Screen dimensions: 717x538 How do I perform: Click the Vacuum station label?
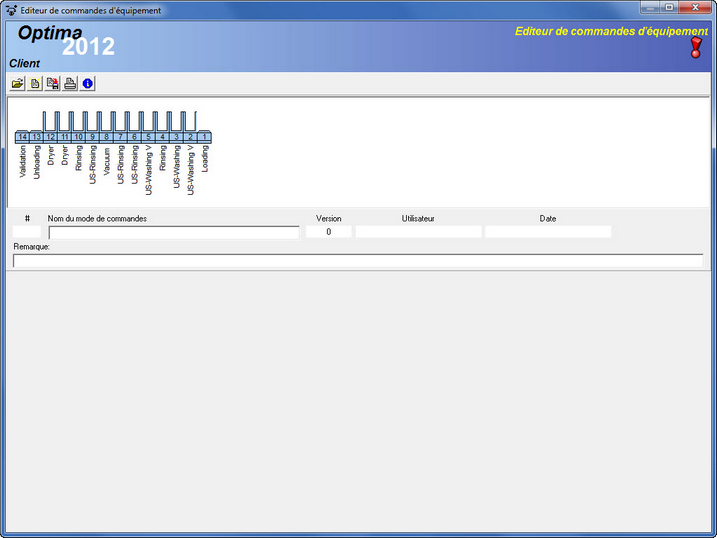[x=107, y=161]
